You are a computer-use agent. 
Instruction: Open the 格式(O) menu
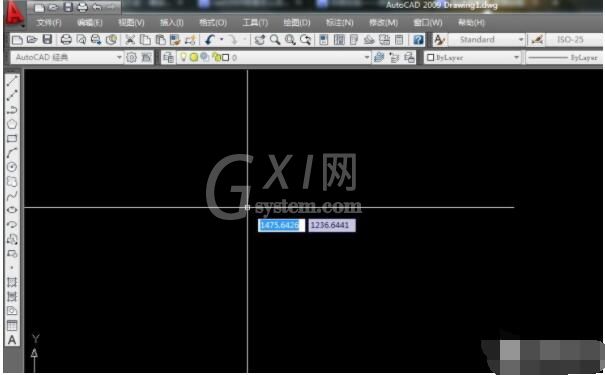point(213,23)
